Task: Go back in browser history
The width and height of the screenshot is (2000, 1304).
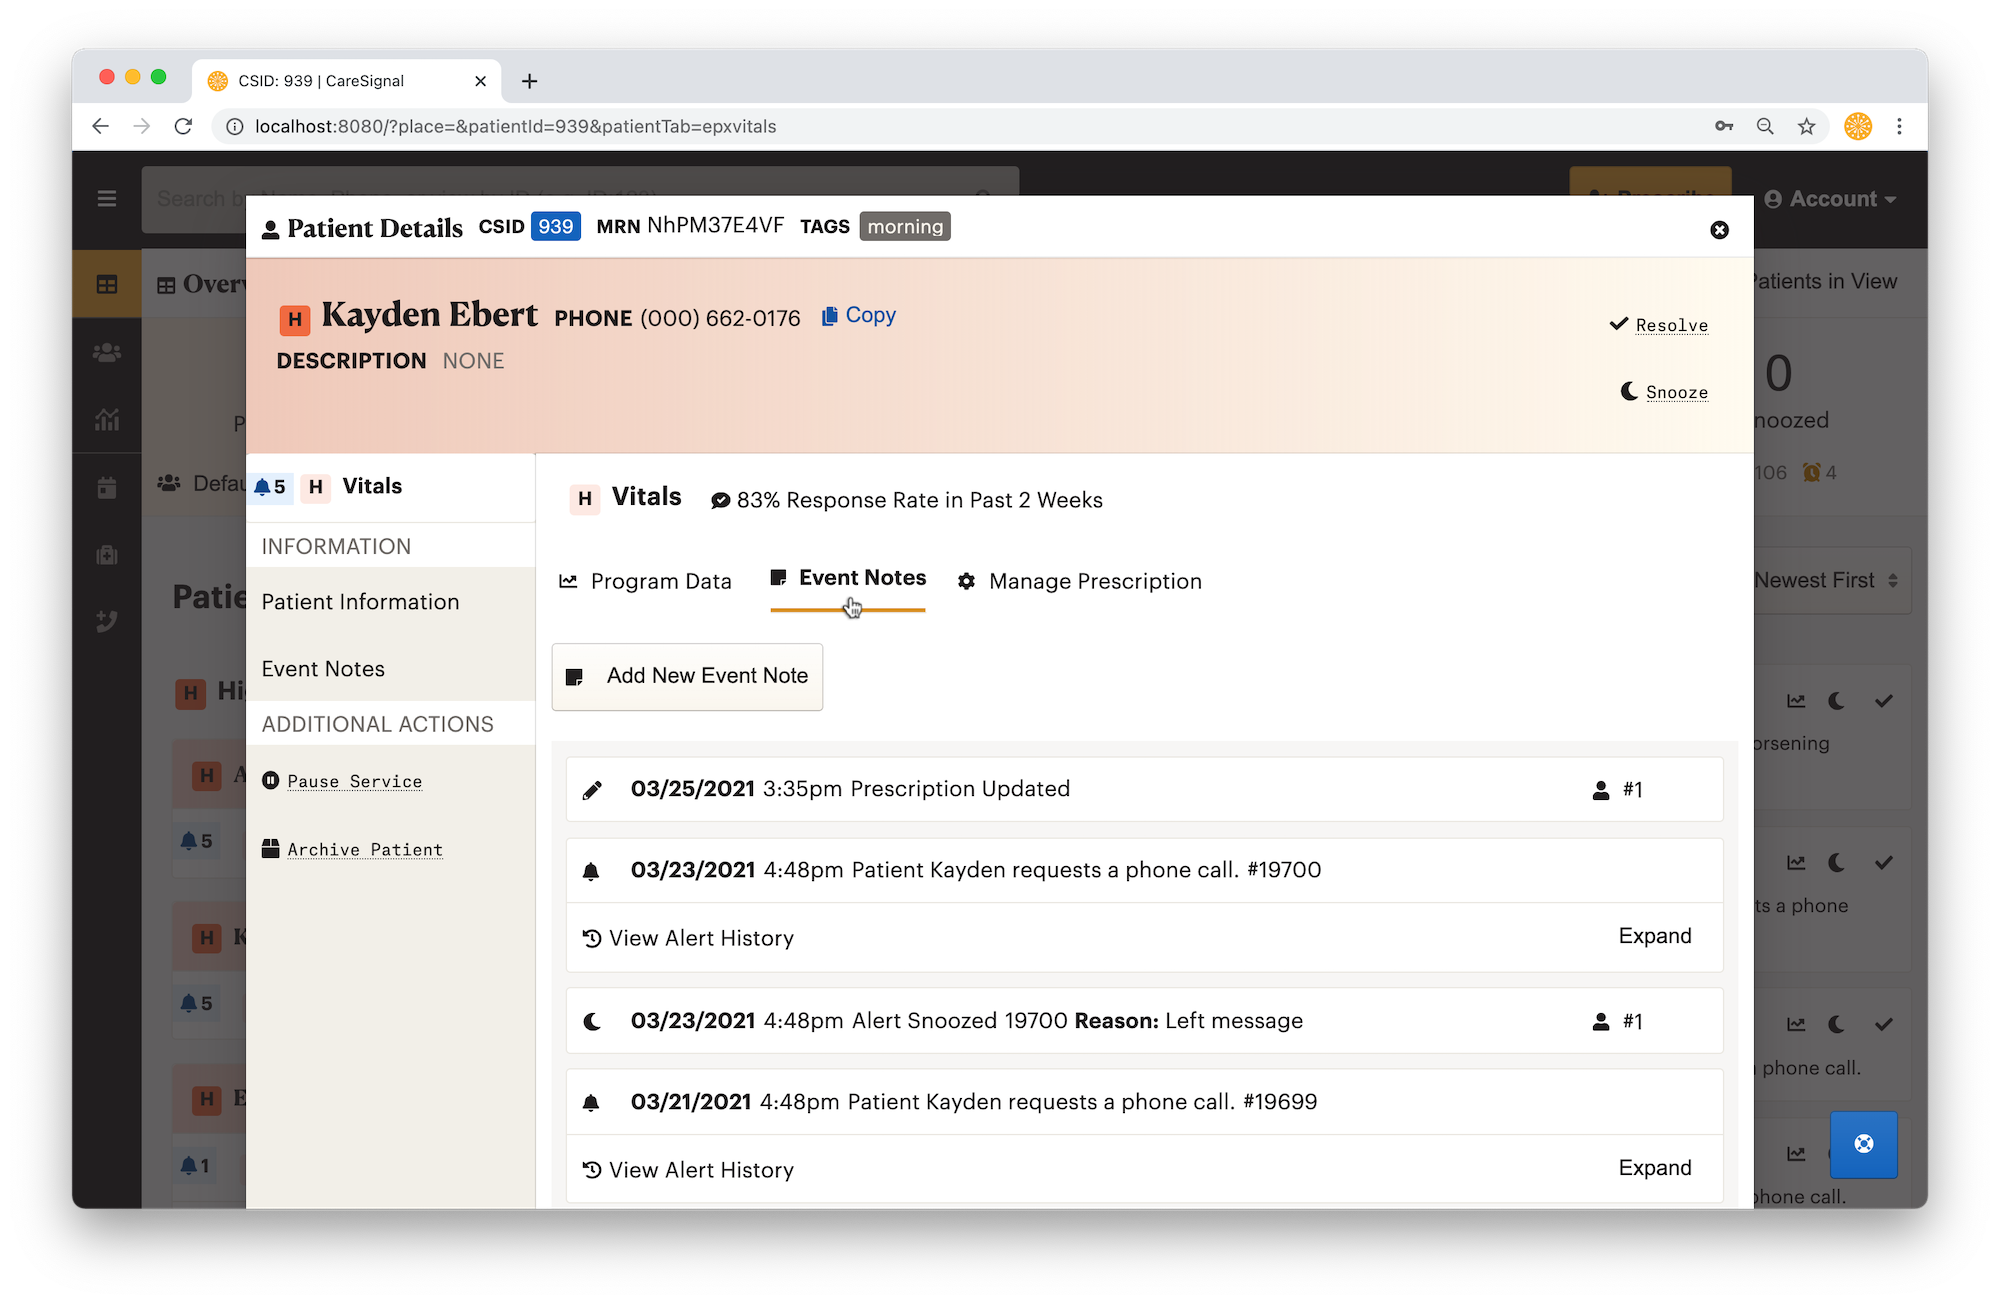Action: point(100,126)
